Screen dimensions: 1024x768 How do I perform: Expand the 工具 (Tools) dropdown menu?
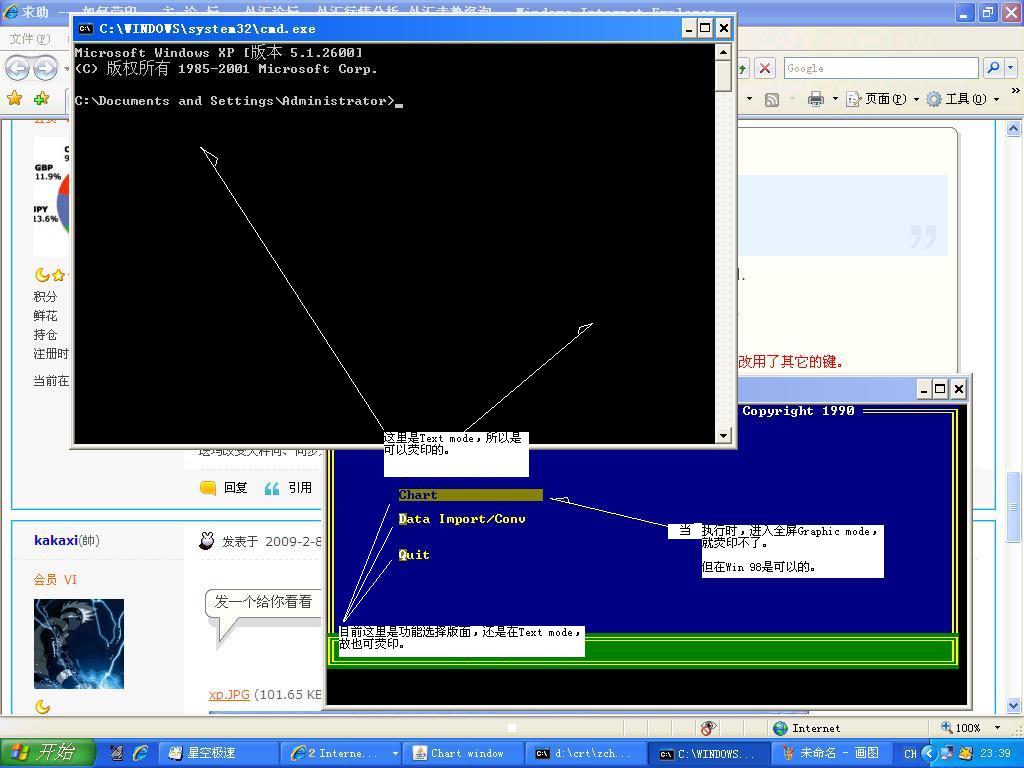(962, 99)
